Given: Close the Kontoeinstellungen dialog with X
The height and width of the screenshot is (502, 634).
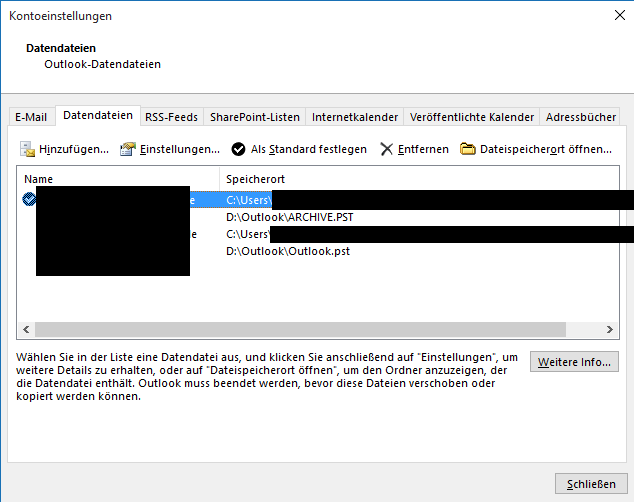Looking at the screenshot, I should pyautogui.click(x=619, y=15).
